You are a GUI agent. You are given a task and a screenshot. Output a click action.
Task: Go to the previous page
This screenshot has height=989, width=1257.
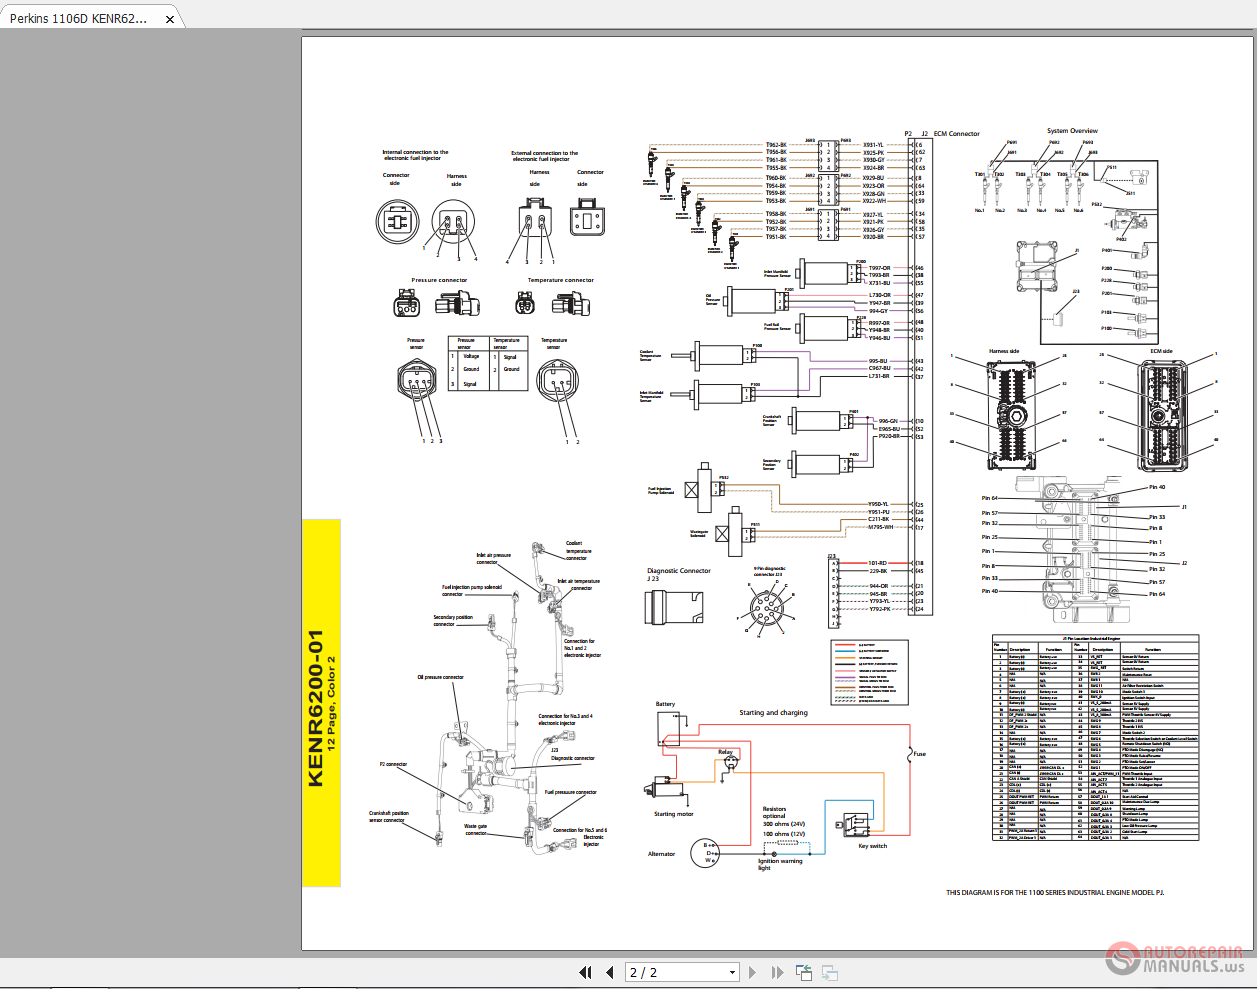[x=609, y=972]
